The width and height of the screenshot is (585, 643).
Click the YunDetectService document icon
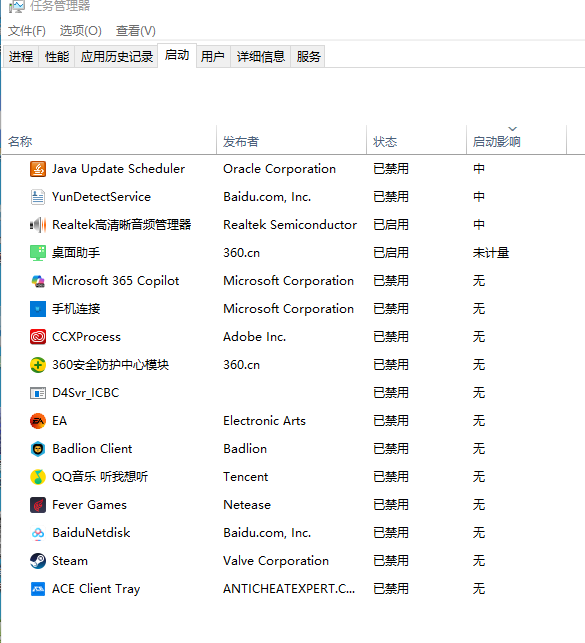point(38,197)
